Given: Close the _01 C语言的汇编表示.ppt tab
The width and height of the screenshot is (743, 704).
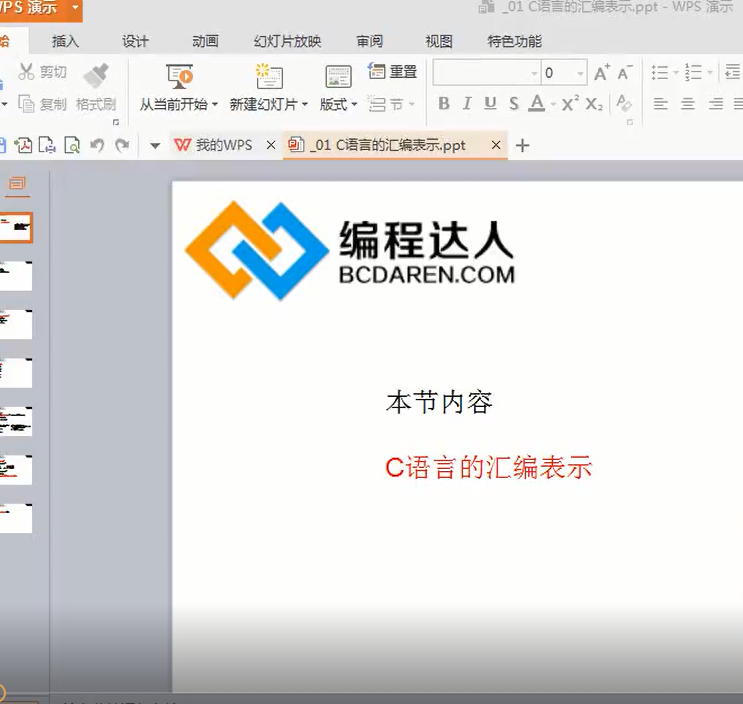Looking at the screenshot, I should coord(496,145).
